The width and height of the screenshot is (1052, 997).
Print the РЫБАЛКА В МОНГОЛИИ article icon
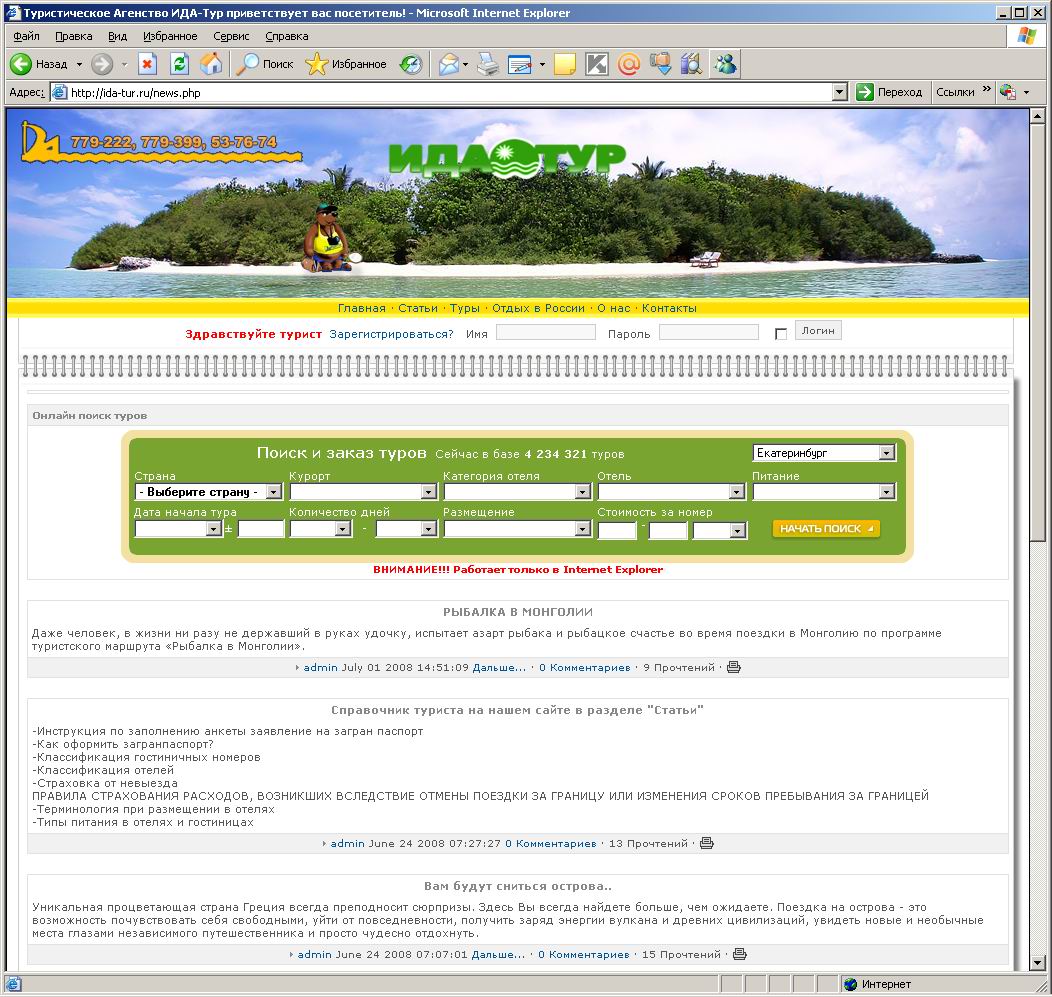point(734,667)
